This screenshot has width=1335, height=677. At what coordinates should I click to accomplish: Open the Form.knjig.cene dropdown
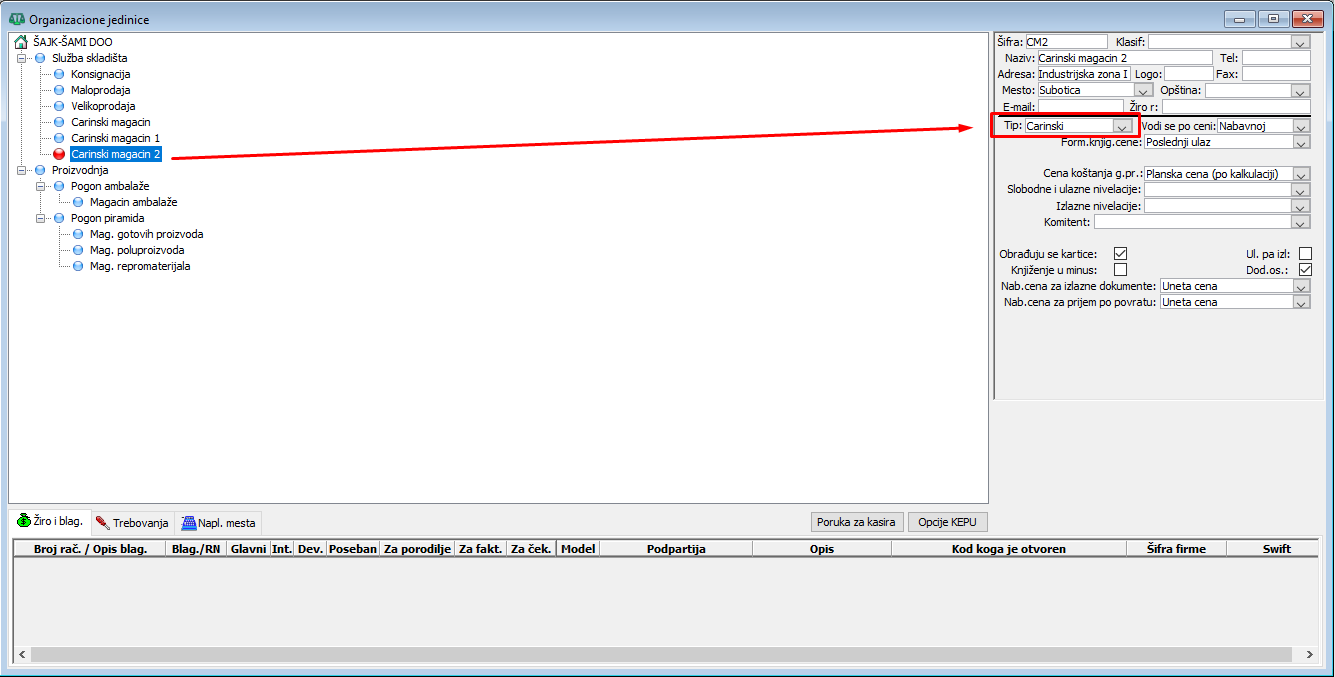[x=1300, y=142]
